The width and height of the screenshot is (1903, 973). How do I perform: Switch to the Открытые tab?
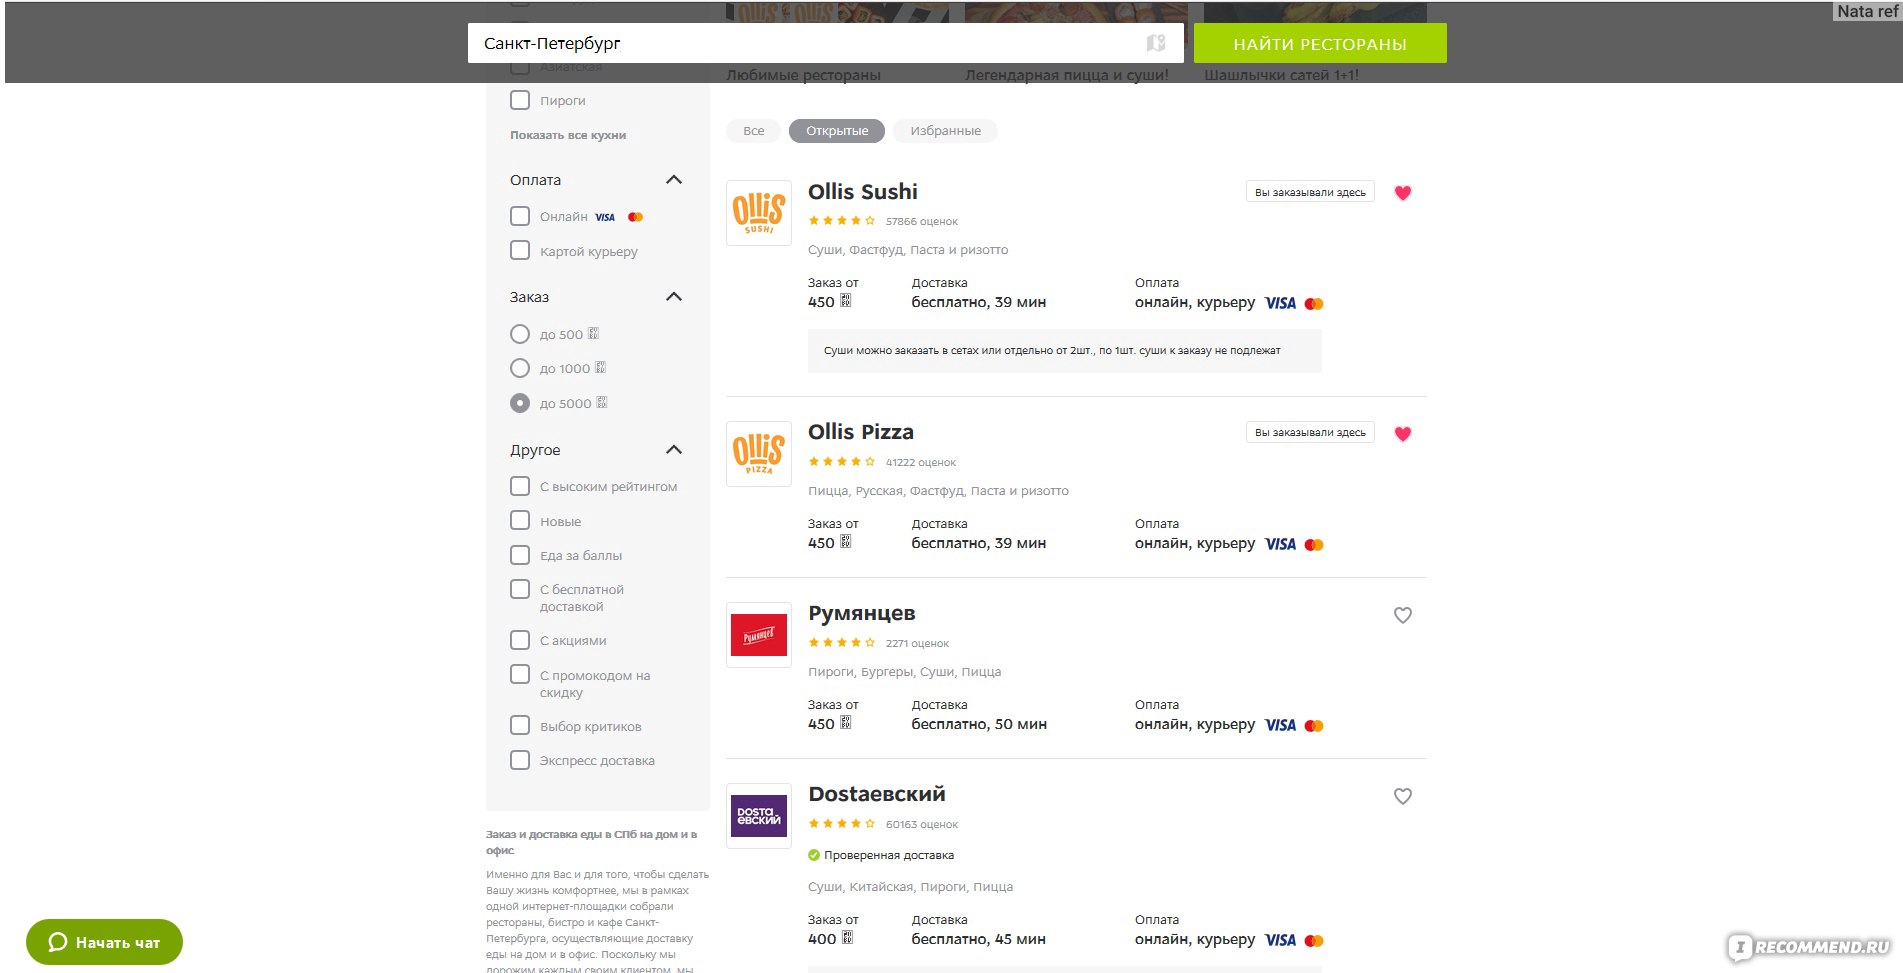coord(837,131)
